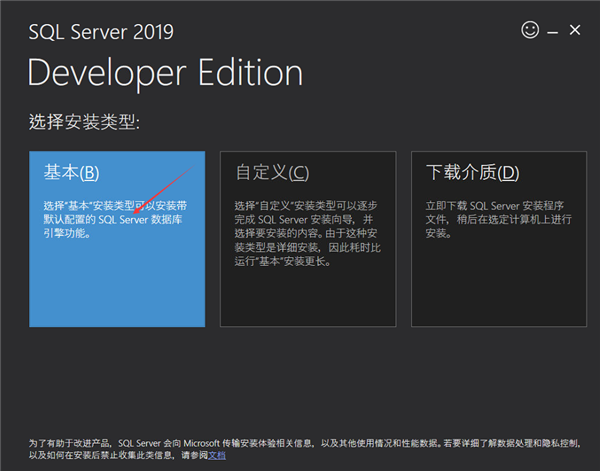
Task: Click the custom install description paragraph
Action: pyautogui.click(x=304, y=232)
